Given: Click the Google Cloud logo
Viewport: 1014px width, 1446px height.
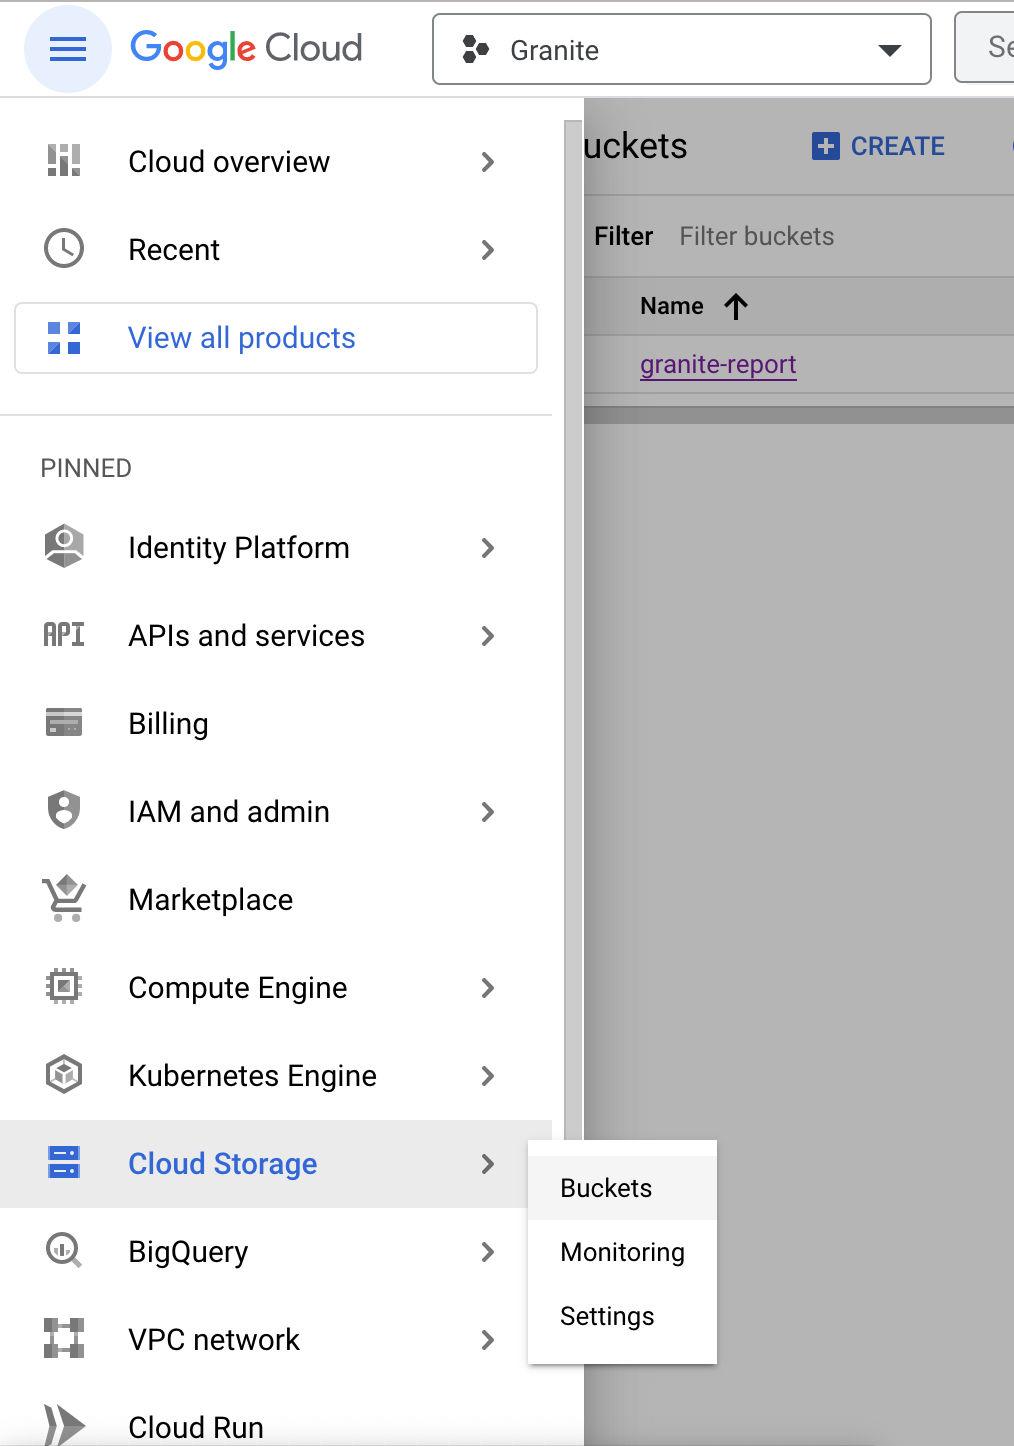Looking at the screenshot, I should click(246, 48).
